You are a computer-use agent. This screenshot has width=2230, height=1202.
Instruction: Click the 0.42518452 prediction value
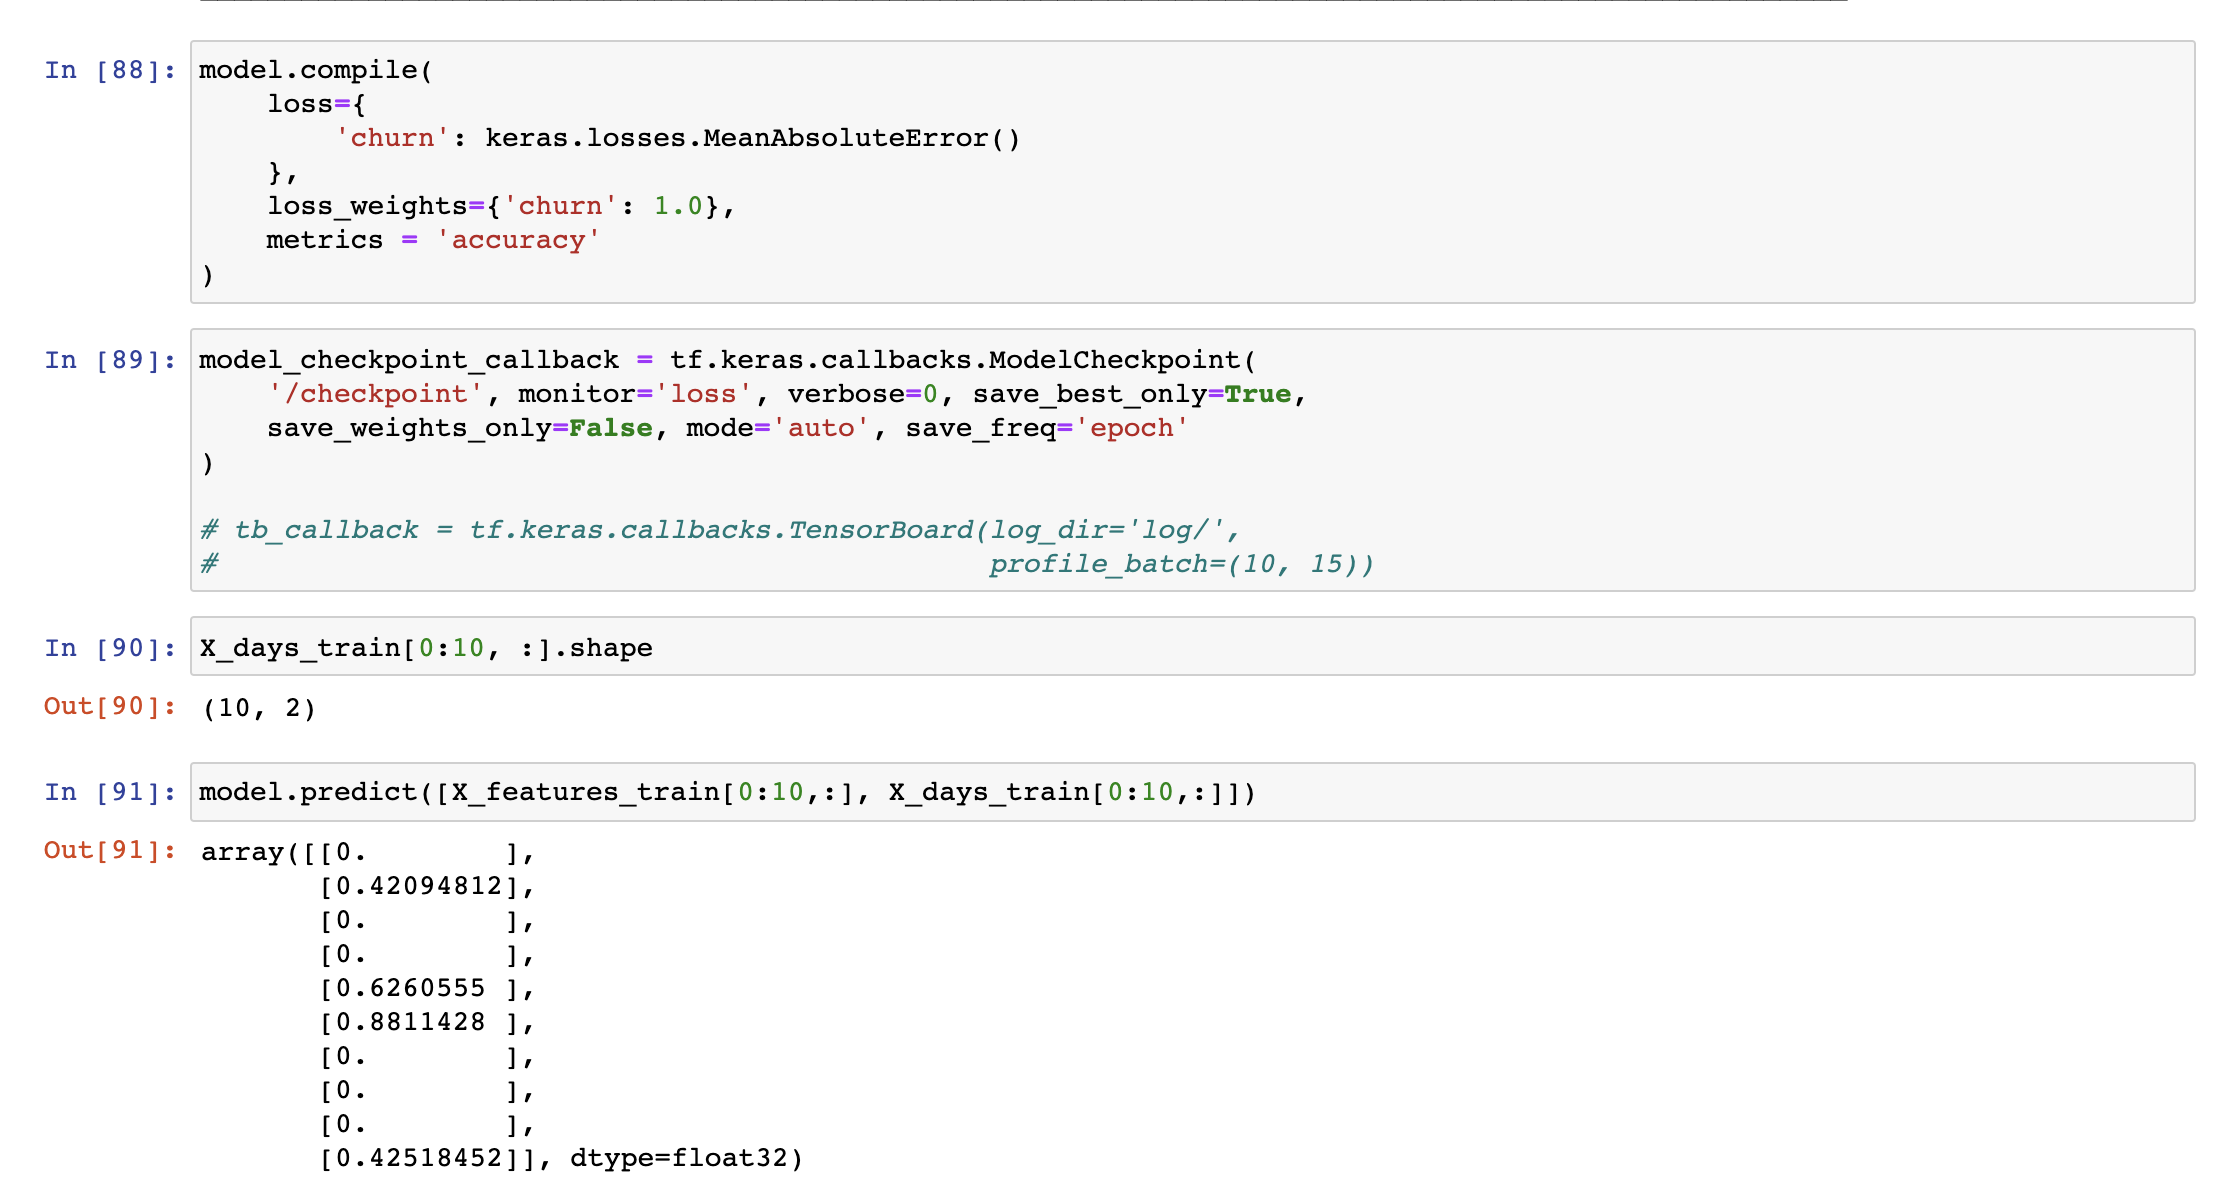tap(419, 1158)
